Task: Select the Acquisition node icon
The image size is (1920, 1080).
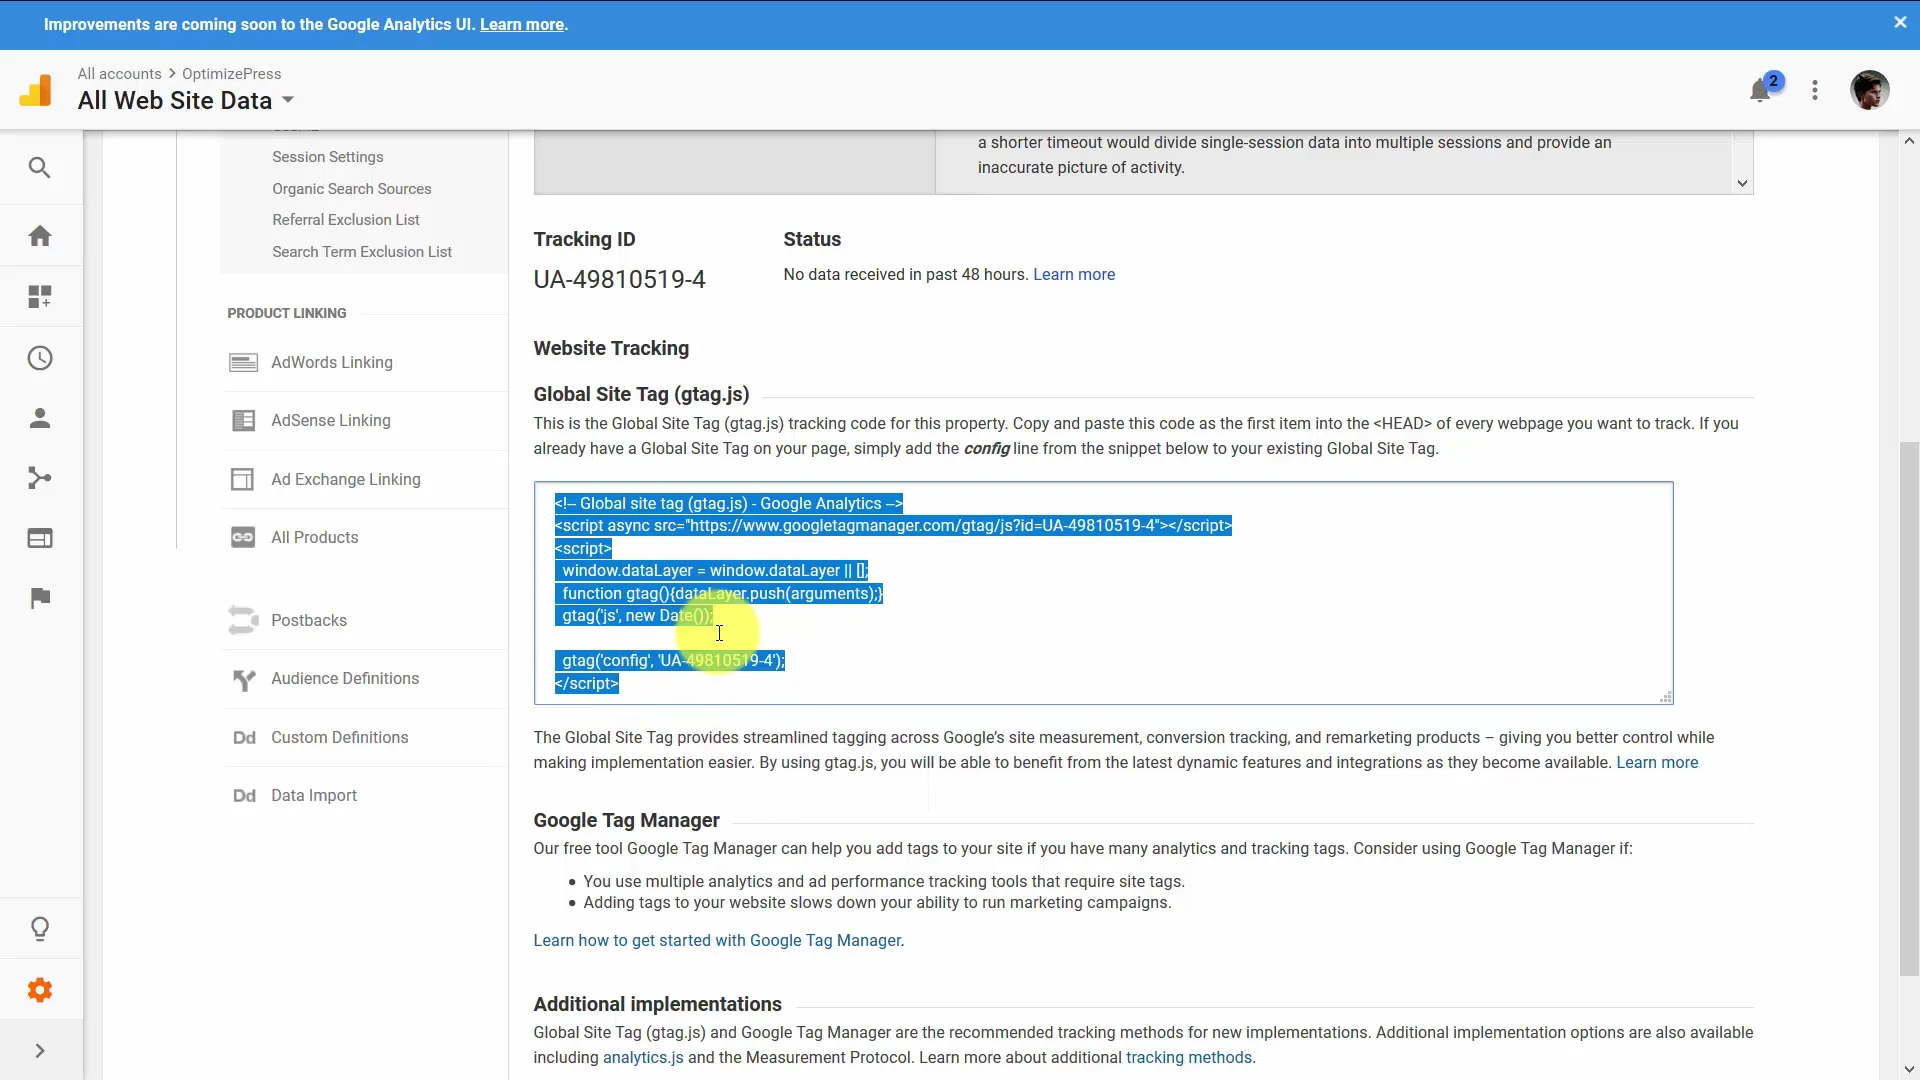Action: tap(40, 478)
